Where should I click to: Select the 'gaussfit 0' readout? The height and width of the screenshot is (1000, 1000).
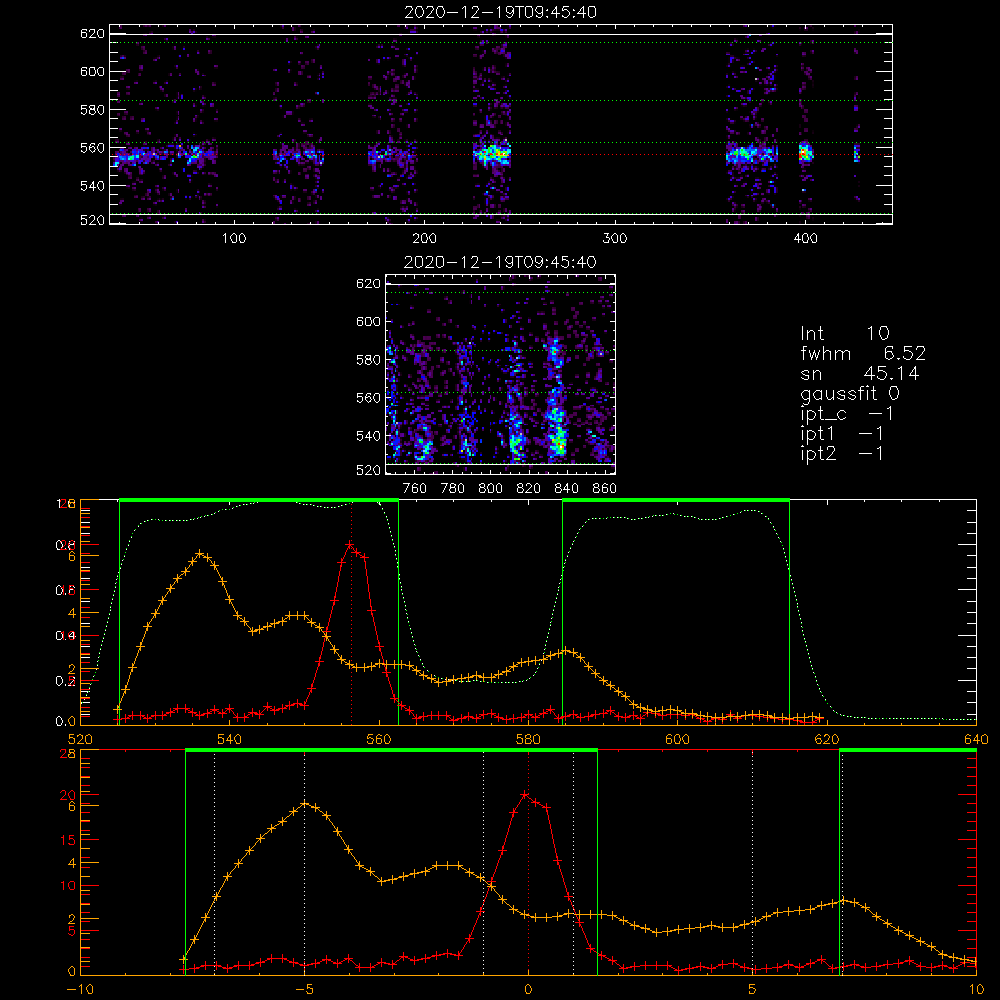[850, 393]
